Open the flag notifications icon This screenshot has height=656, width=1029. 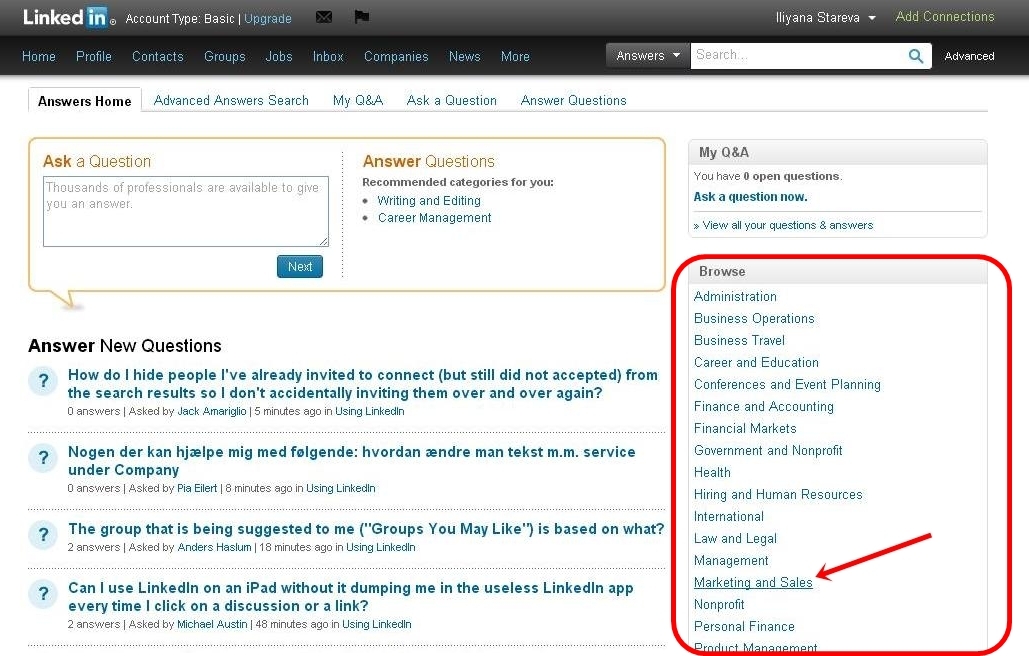coord(362,16)
